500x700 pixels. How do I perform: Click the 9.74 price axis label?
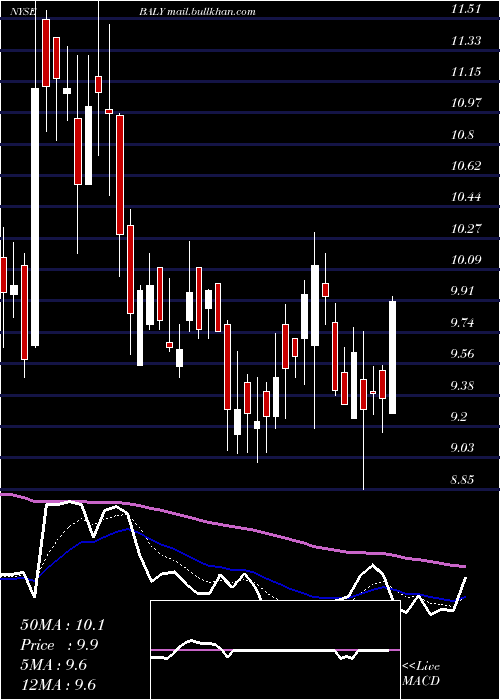coord(464,323)
